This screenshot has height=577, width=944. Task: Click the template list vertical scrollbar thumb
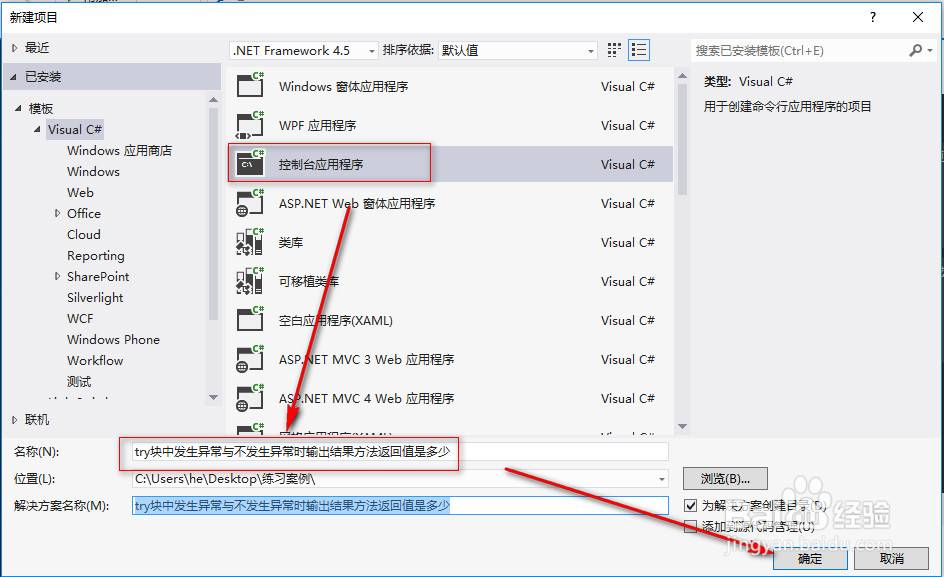(682, 139)
